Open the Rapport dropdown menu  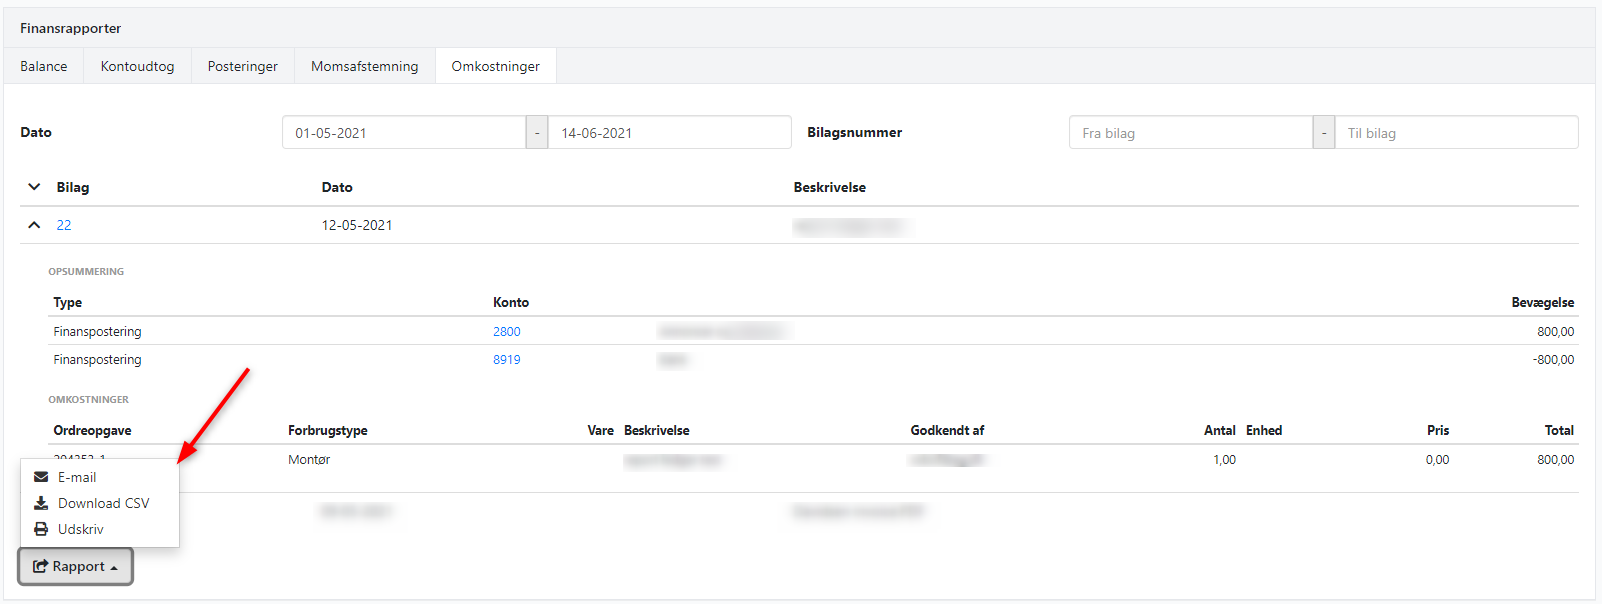click(x=76, y=566)
